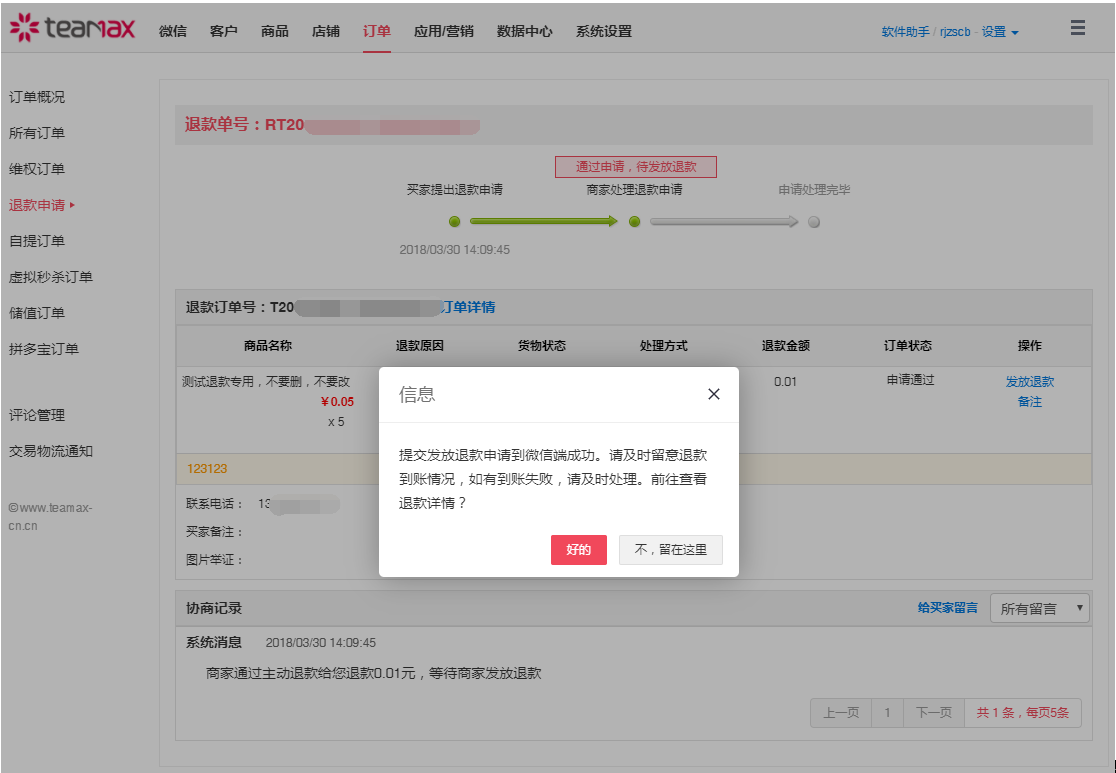Close the 信息 dialog with X
This screenshot has height=773, width=1116.
click(x=713, y=394)
